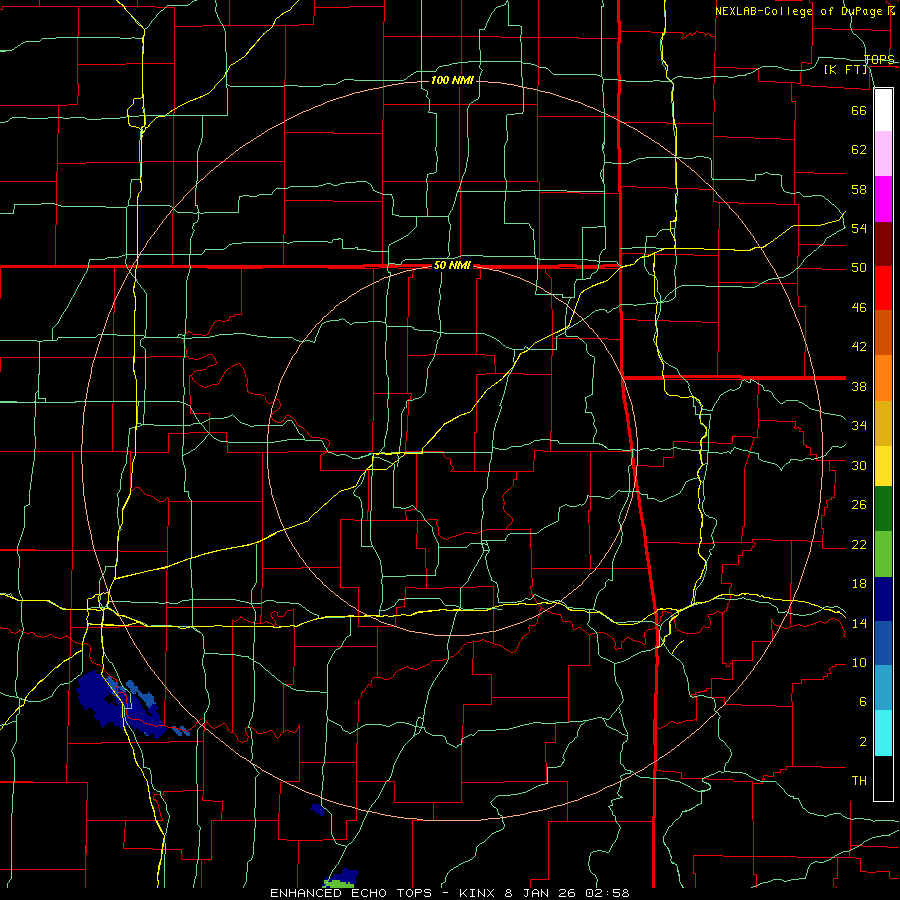Click the '100 NMI' range ring label
This screenshot has height=900, width=900.
click(x=452, y=80)
